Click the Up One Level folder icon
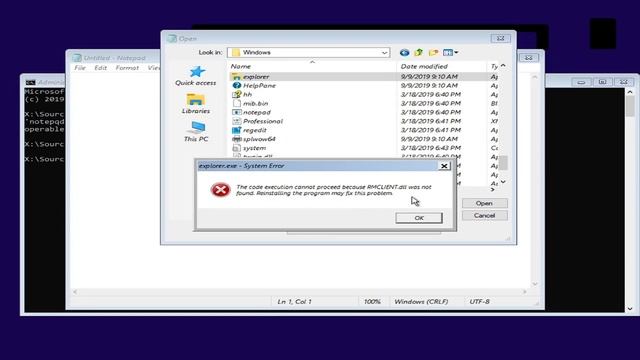The width and height of the screenshot is (640, 360). pyautogui.click(x=418, y=53)
